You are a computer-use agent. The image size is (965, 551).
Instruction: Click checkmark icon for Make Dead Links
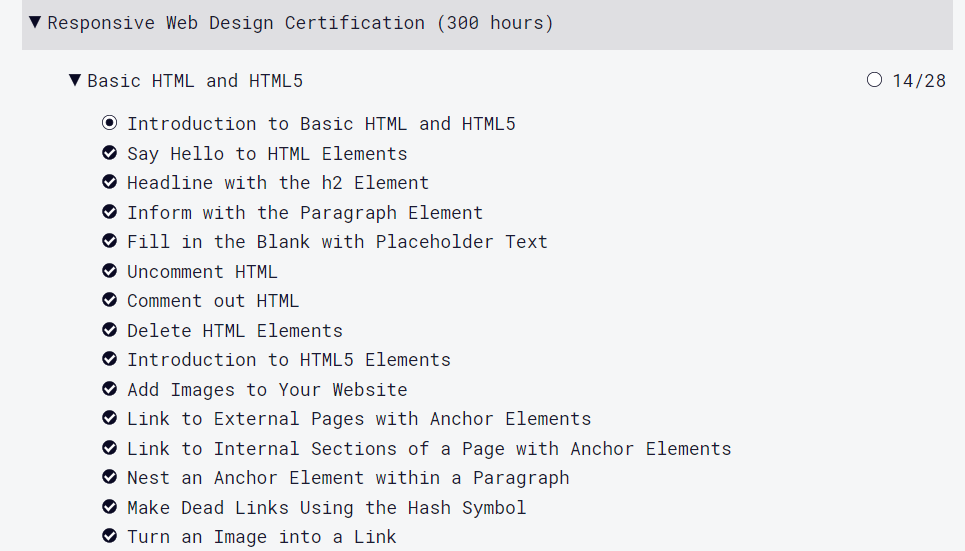click(x=110, y=507)
